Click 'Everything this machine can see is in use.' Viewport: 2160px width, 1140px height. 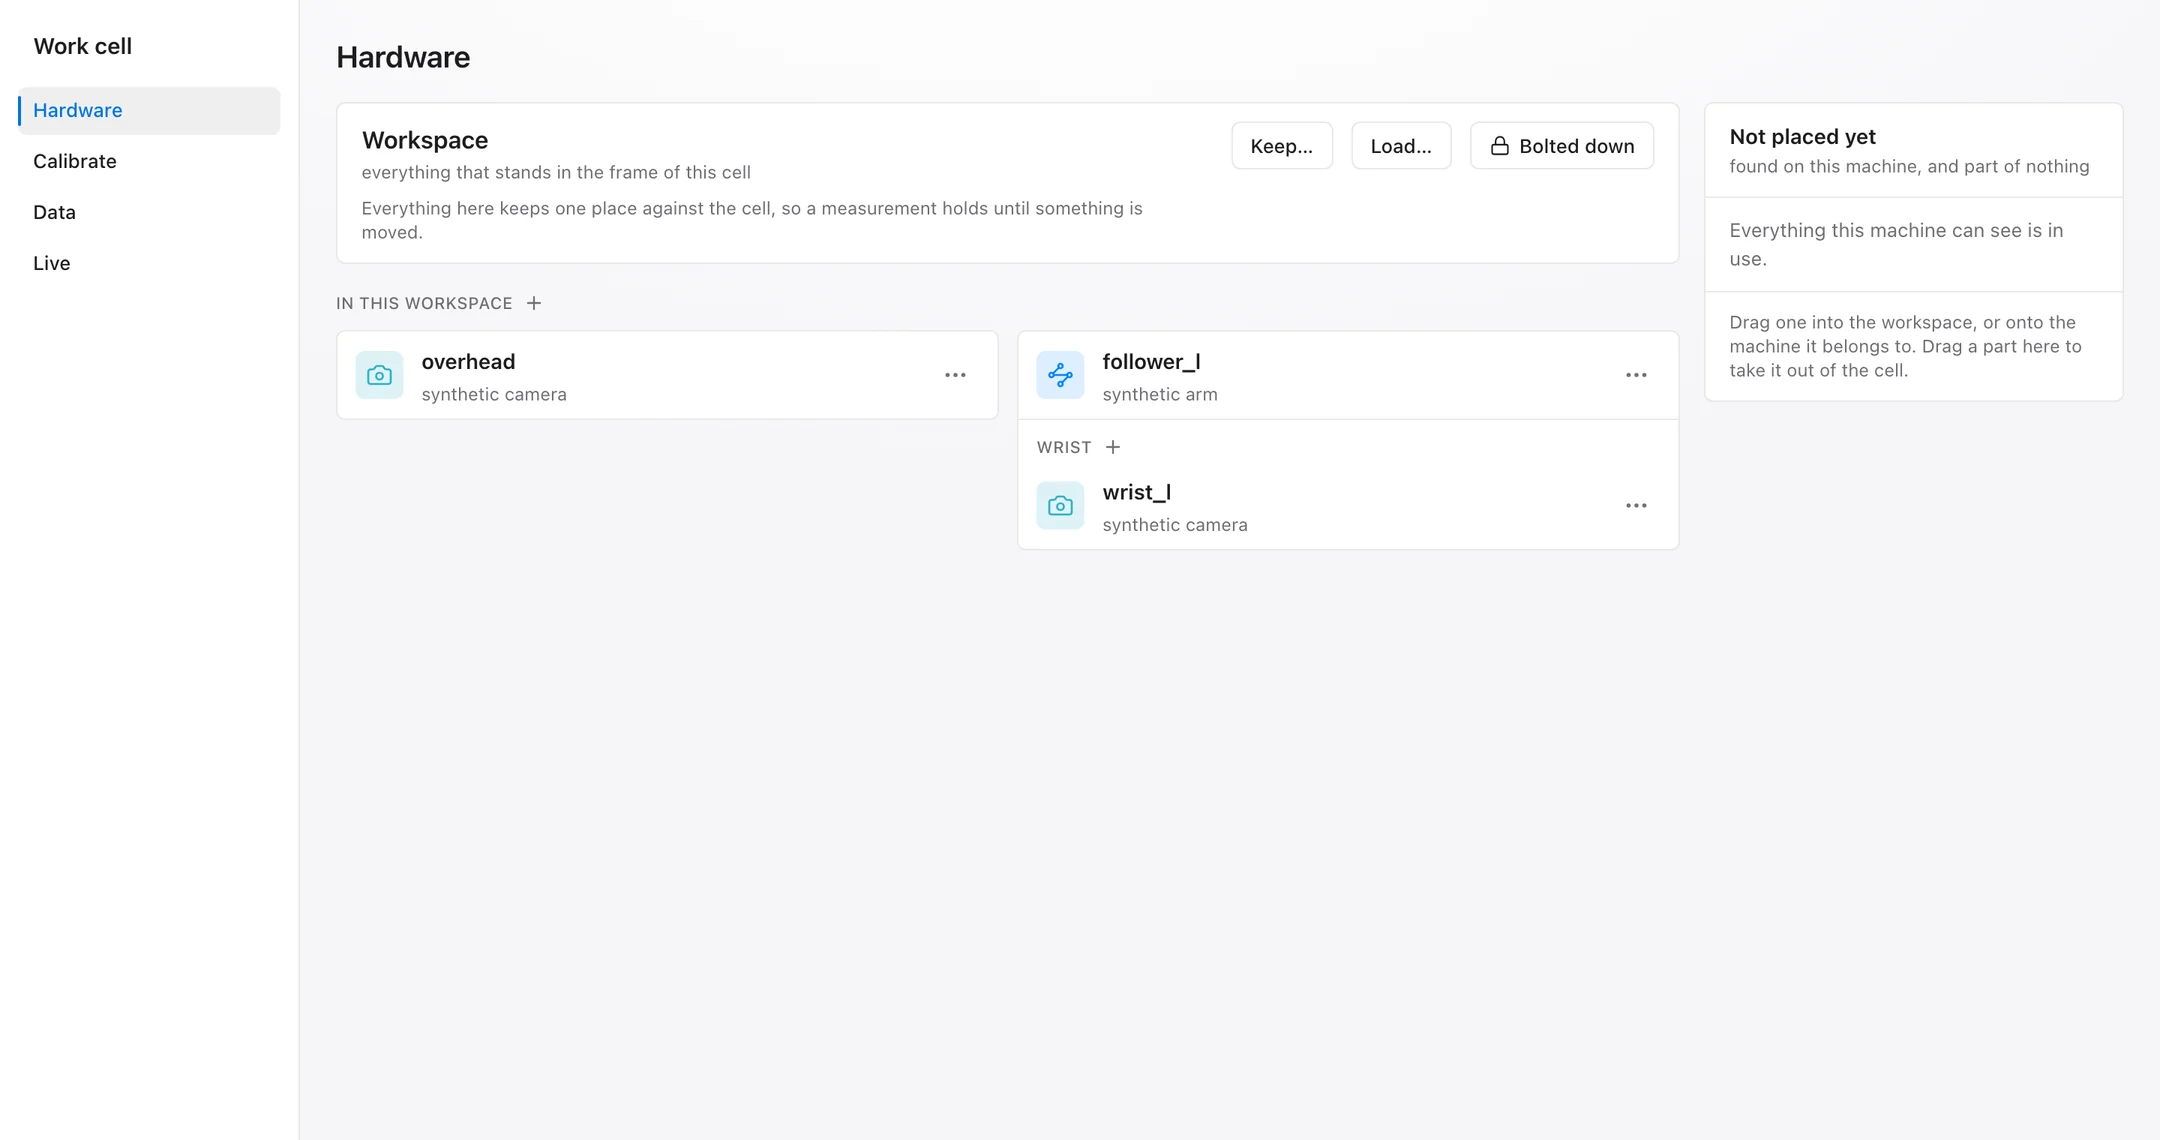tap(1896, 245)
